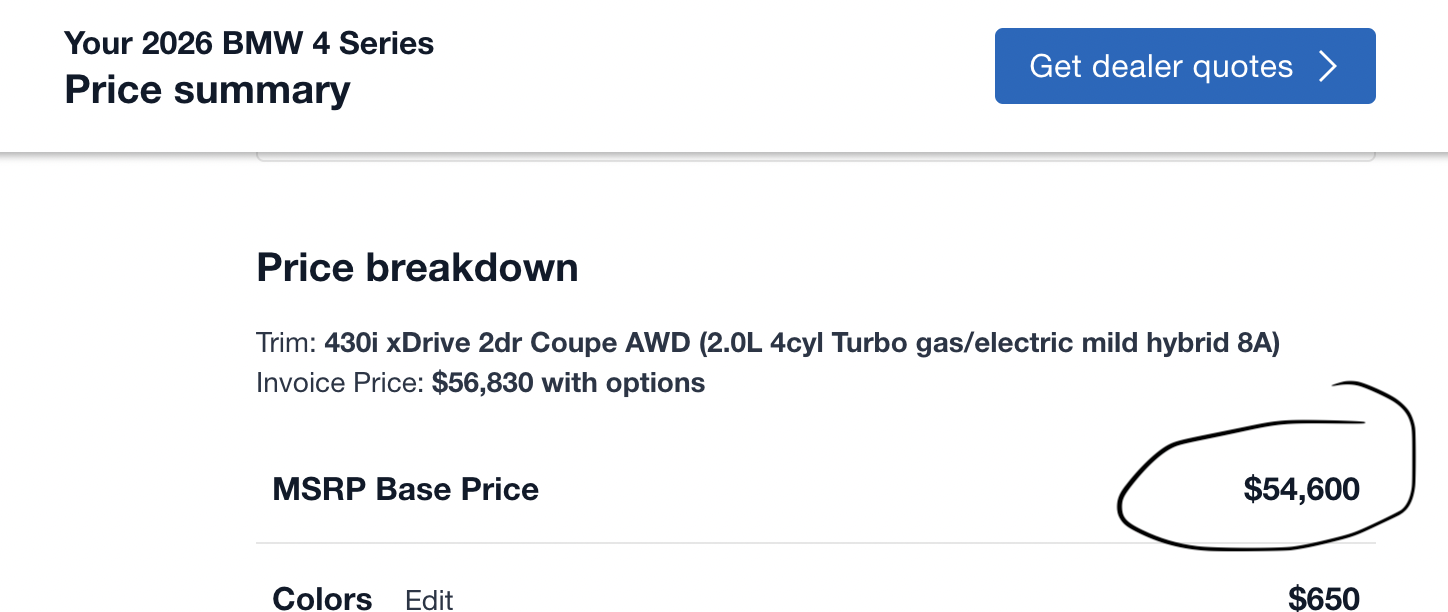Click the Trim label text
The width and height of the screenshot is (1448, 612).
287,343
